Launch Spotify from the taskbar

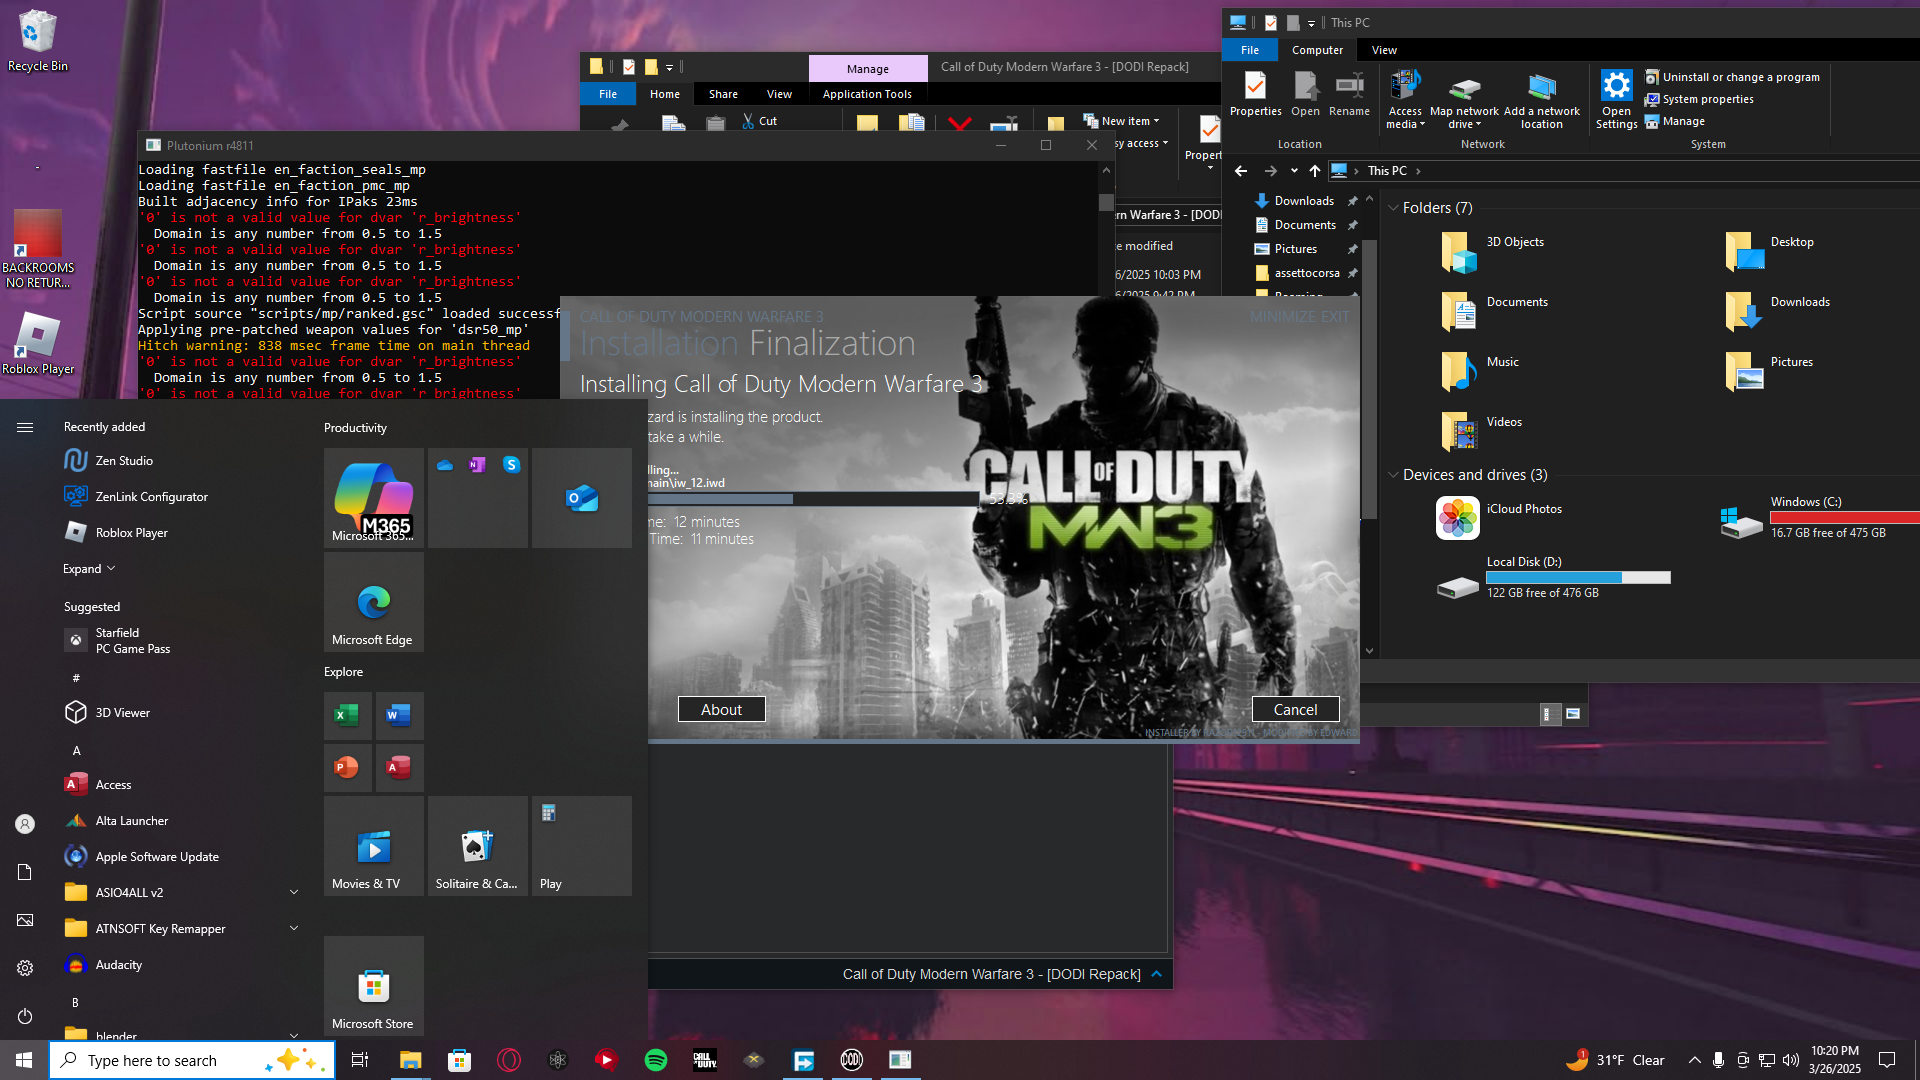656,1060
